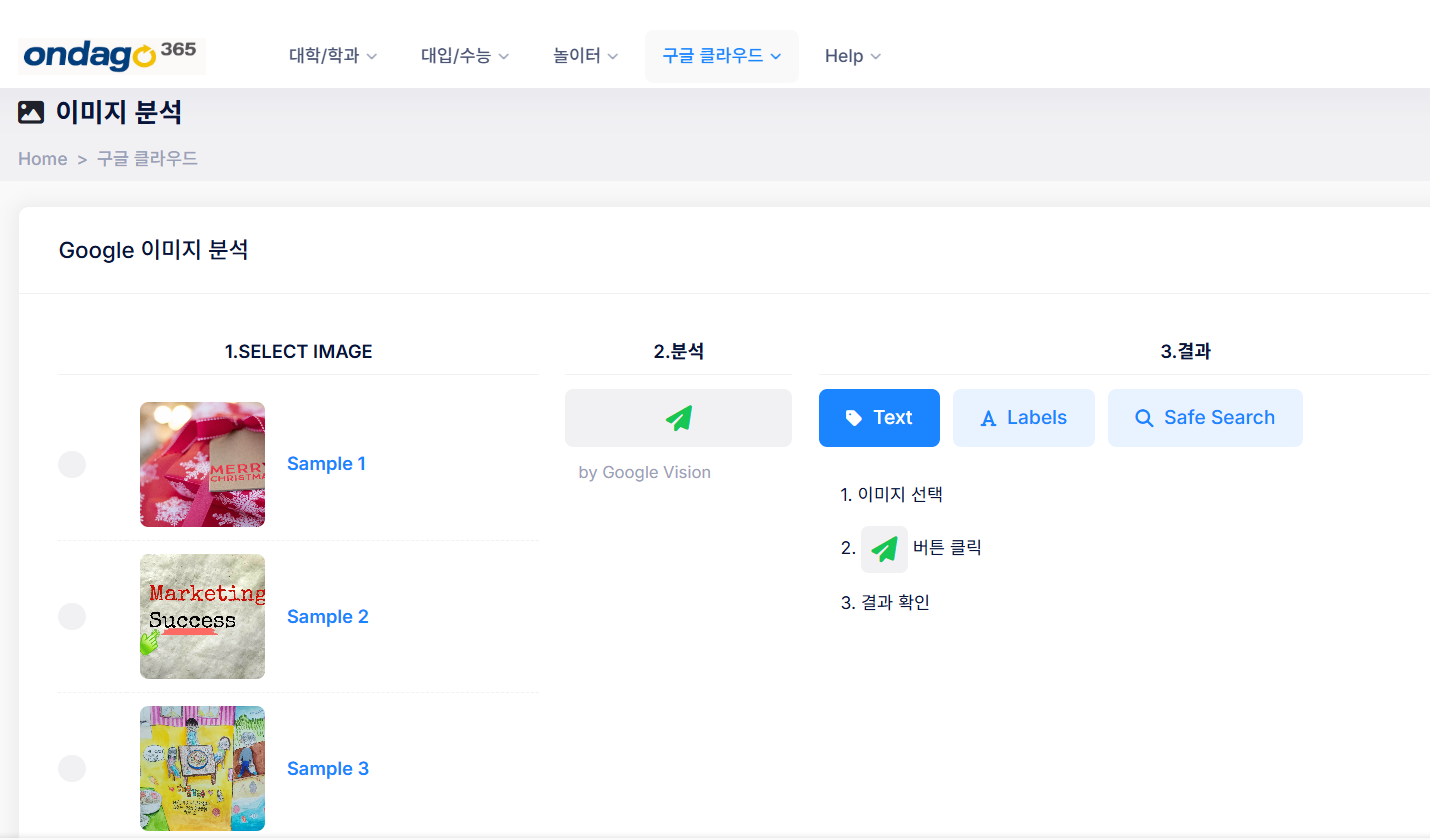Click the '1.SELECT IMAGE' column header

tap(298, 352)
